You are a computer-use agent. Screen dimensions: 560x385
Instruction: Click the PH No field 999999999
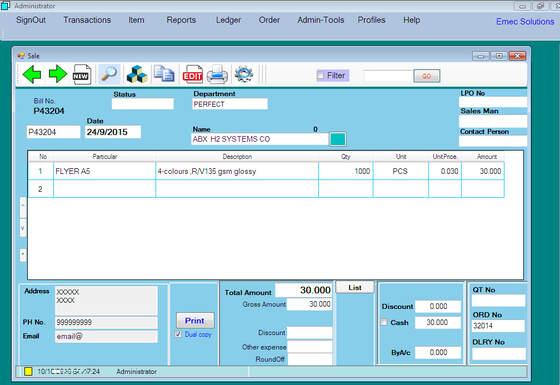106,322
